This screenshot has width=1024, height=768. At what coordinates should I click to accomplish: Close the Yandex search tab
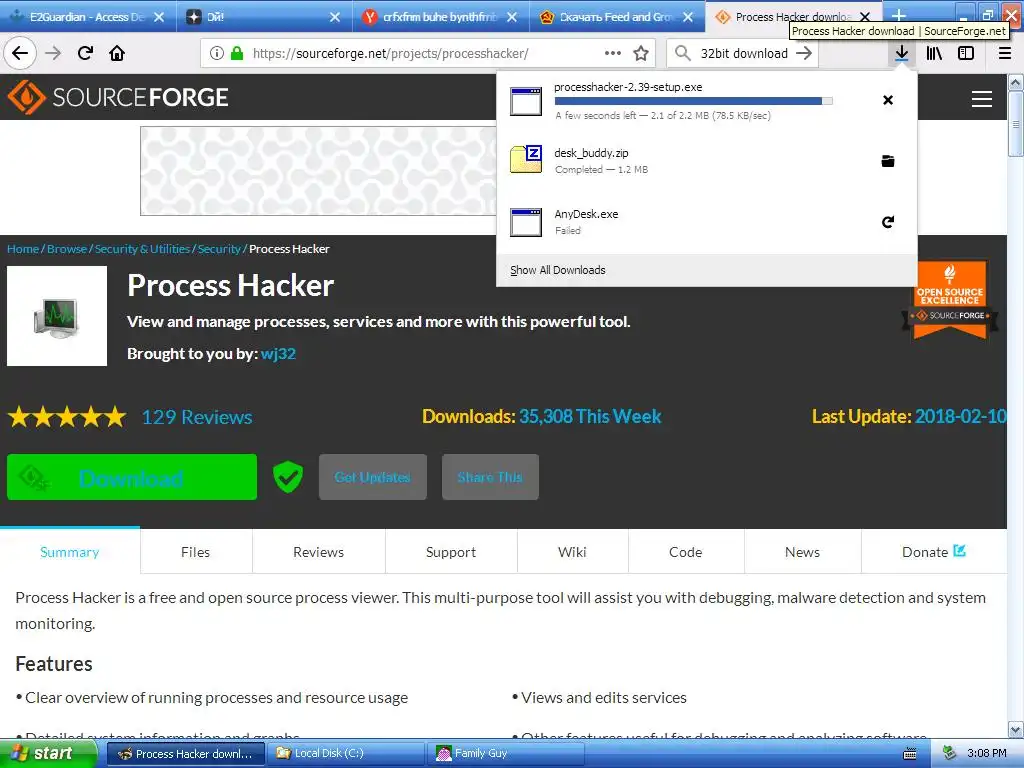click(512, 17)
